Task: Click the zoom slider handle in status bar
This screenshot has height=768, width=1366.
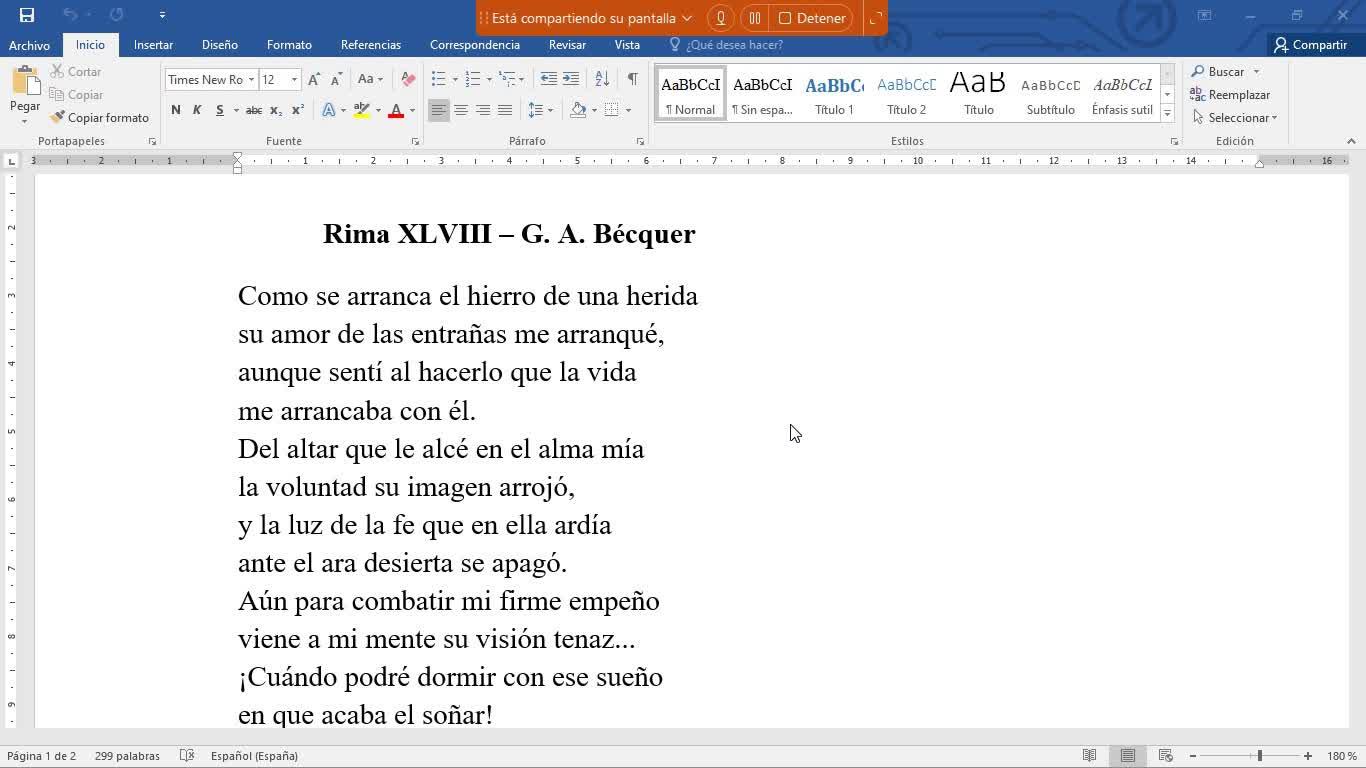Action: coord(1259,756)
